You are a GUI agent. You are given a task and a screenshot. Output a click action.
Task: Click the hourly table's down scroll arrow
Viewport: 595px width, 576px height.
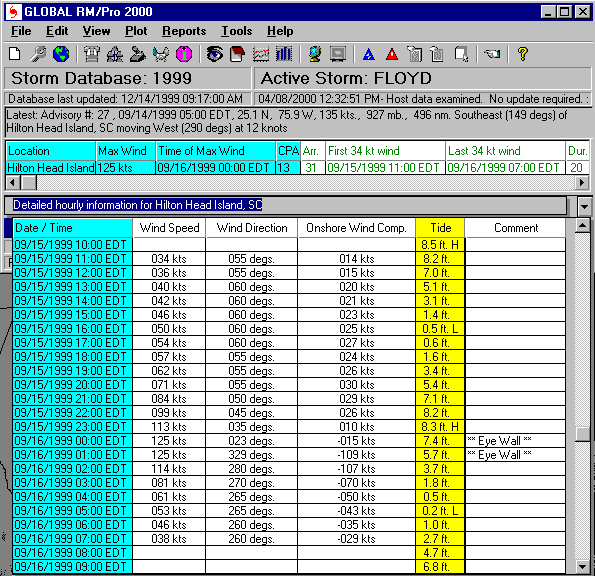(x=582, y=567)
